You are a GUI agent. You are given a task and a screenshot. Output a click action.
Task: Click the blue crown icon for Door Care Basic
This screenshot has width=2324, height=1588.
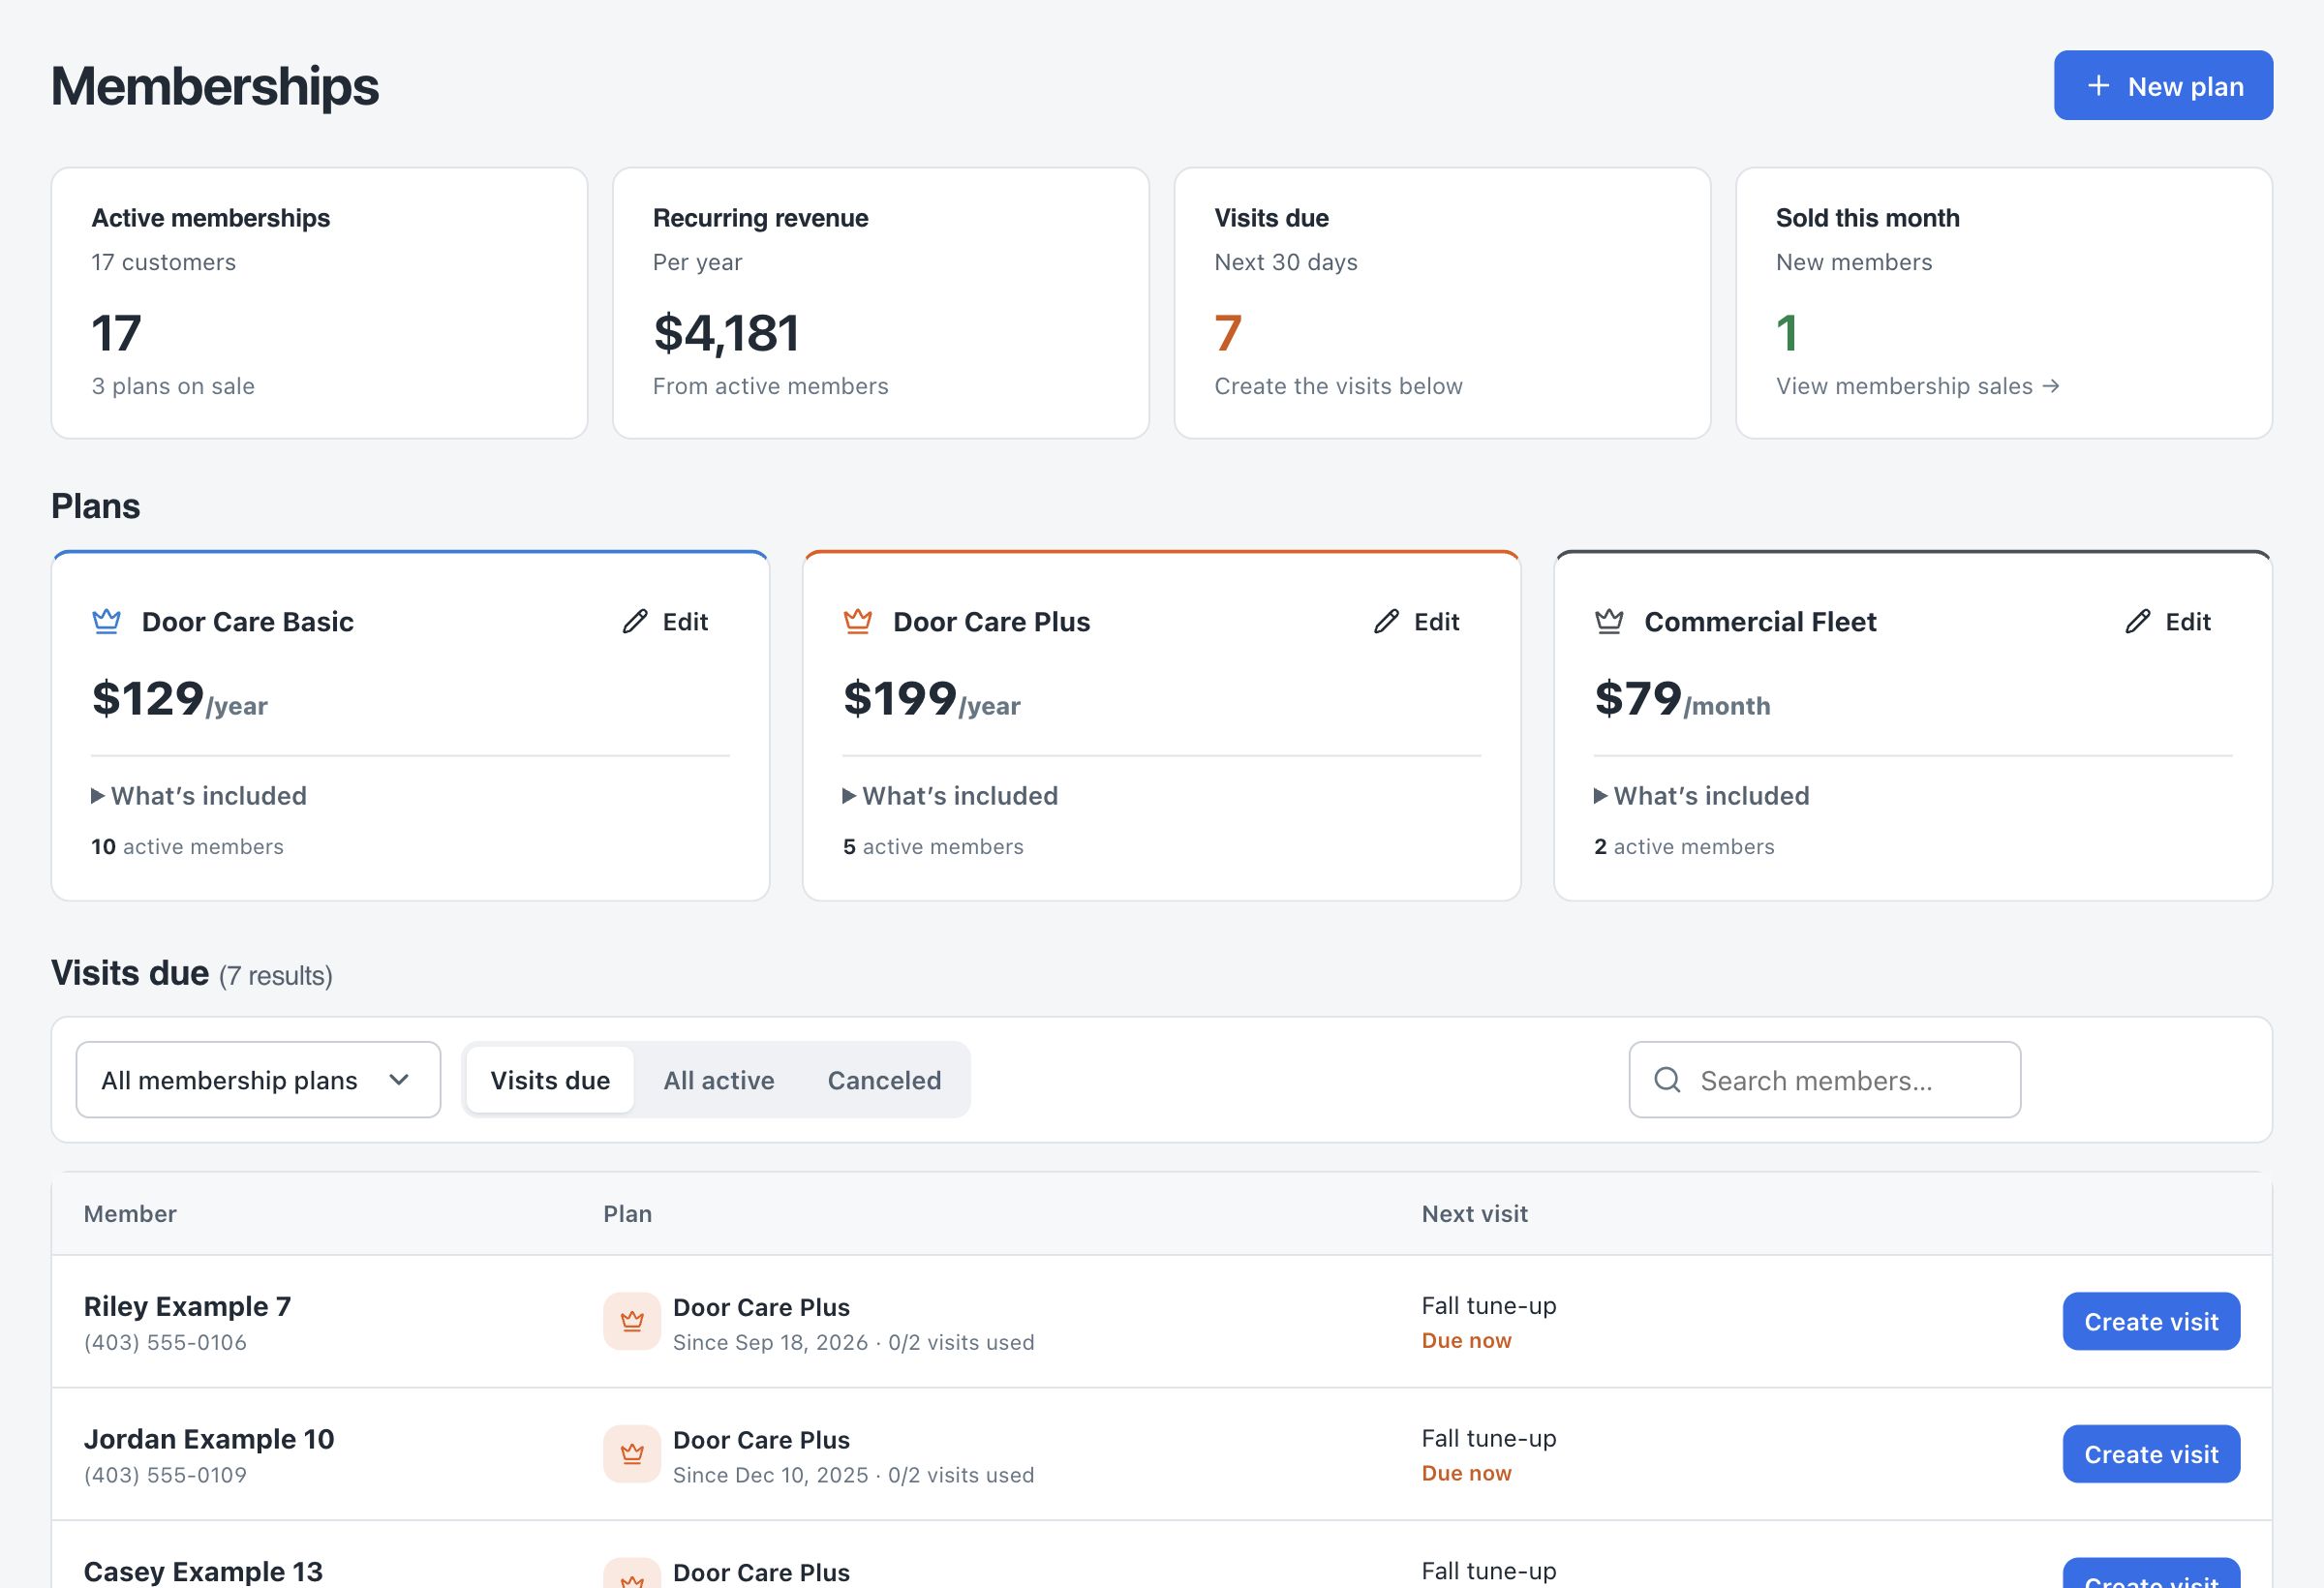[107, 621]
